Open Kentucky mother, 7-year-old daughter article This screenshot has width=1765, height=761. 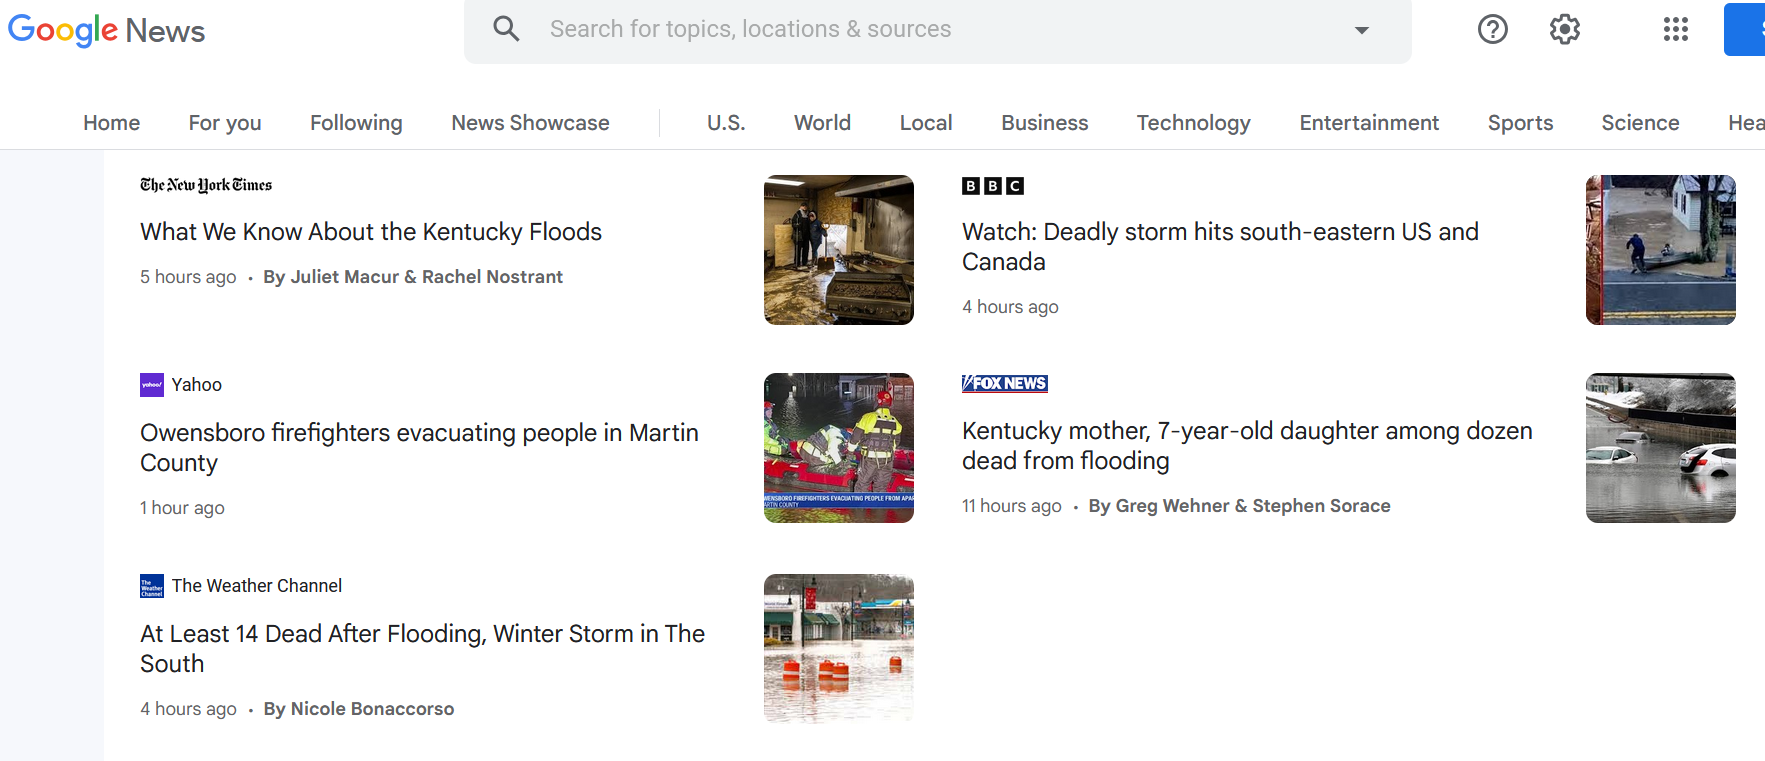(x=1247, y=446)
